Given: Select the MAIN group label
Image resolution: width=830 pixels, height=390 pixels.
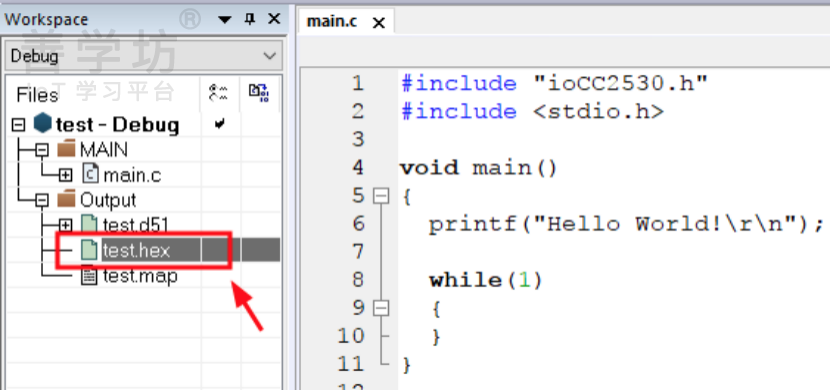Looking at the screenshot, I should pos(104,150).
